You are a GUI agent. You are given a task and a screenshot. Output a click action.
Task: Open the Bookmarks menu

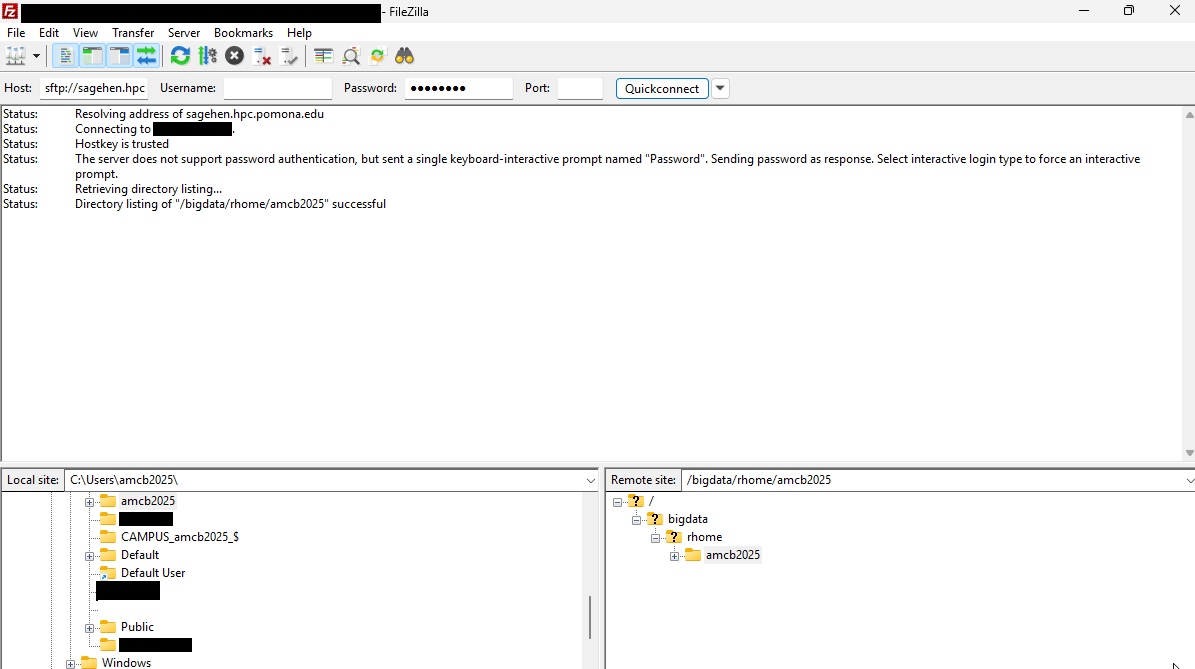(x=243, y=33)
